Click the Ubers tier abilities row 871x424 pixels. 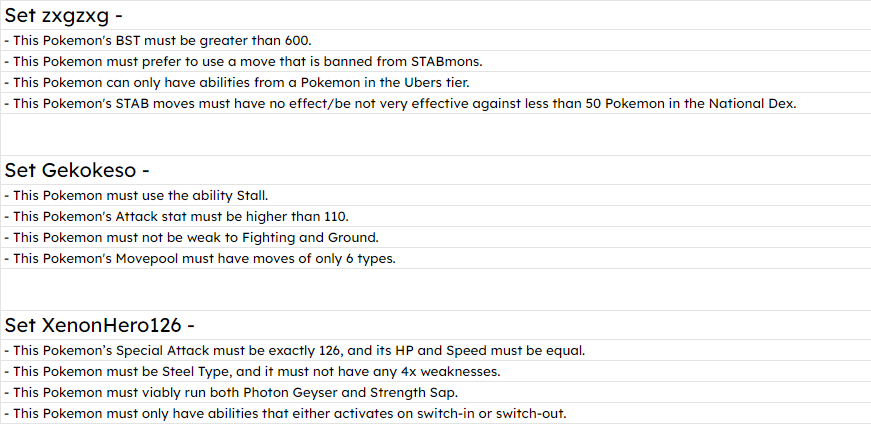click(436, 82)
